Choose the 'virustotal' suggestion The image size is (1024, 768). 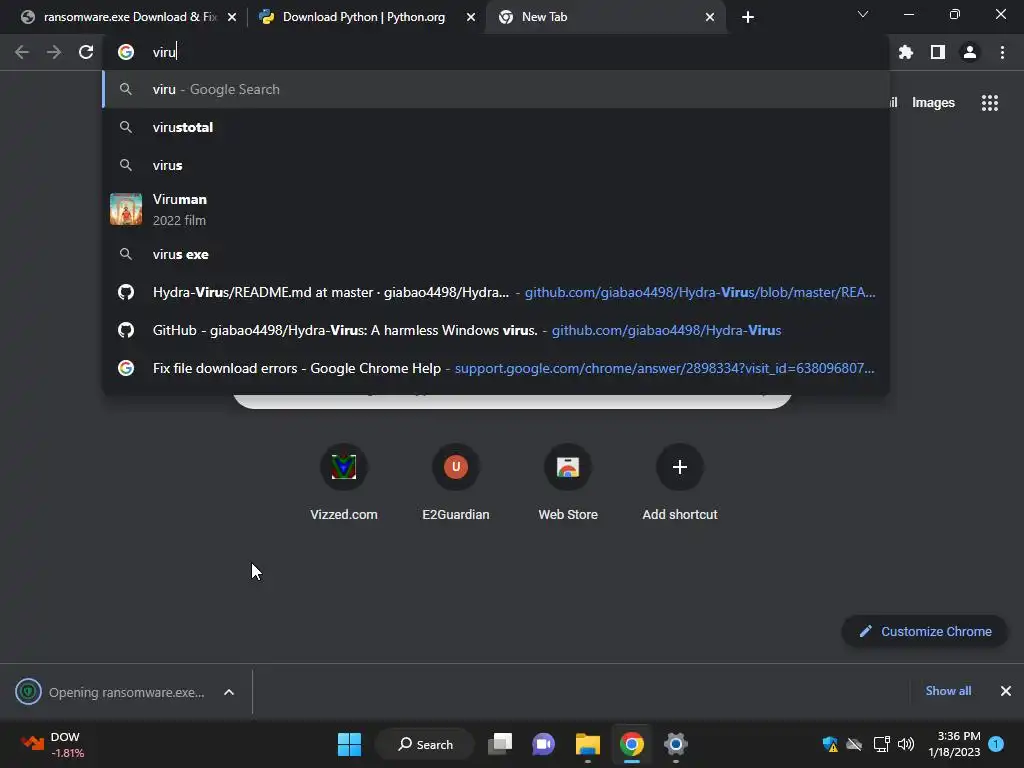pos(496,127)
